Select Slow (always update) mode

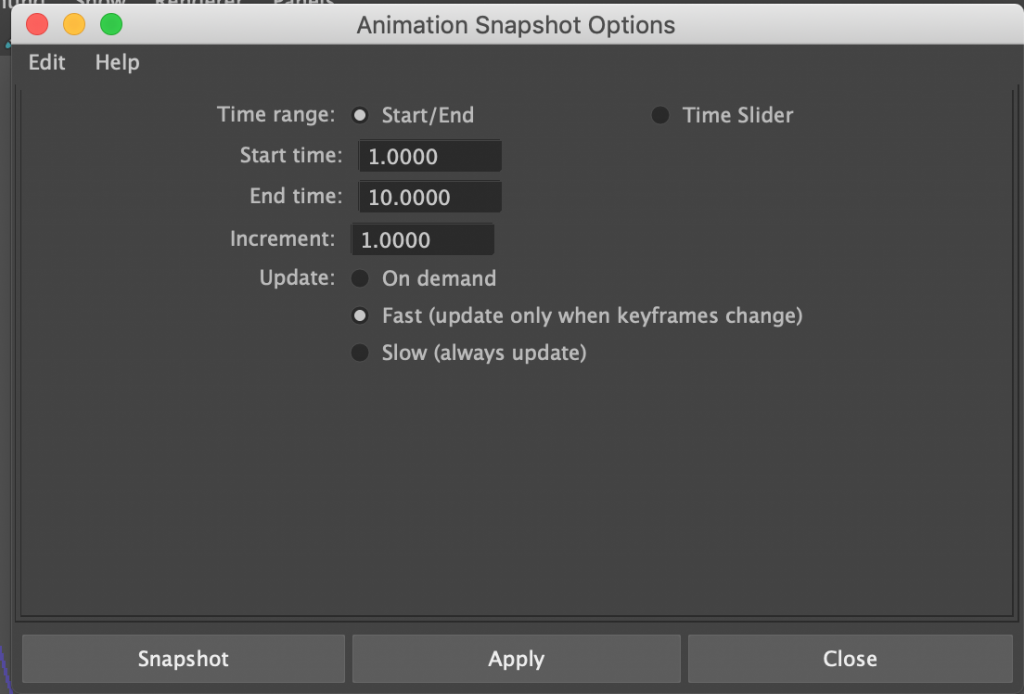[x=359, y=352]
